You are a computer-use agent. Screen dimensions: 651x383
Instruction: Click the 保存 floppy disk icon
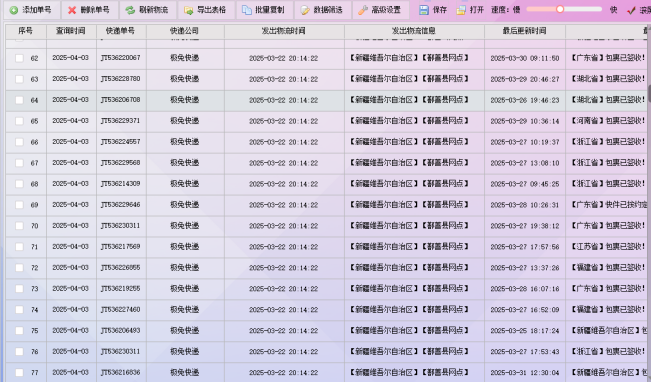pyautogui.click(x=423, y=10)
